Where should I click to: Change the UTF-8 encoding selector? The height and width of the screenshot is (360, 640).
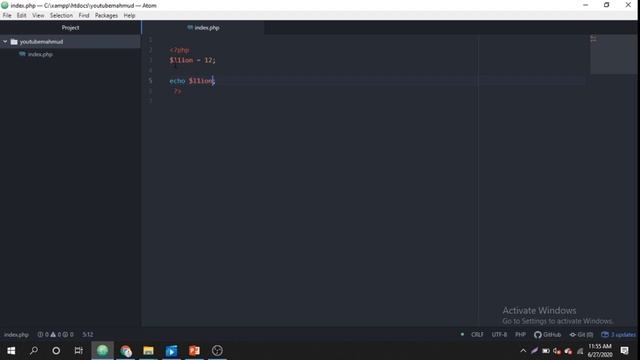tap(499, 335)
